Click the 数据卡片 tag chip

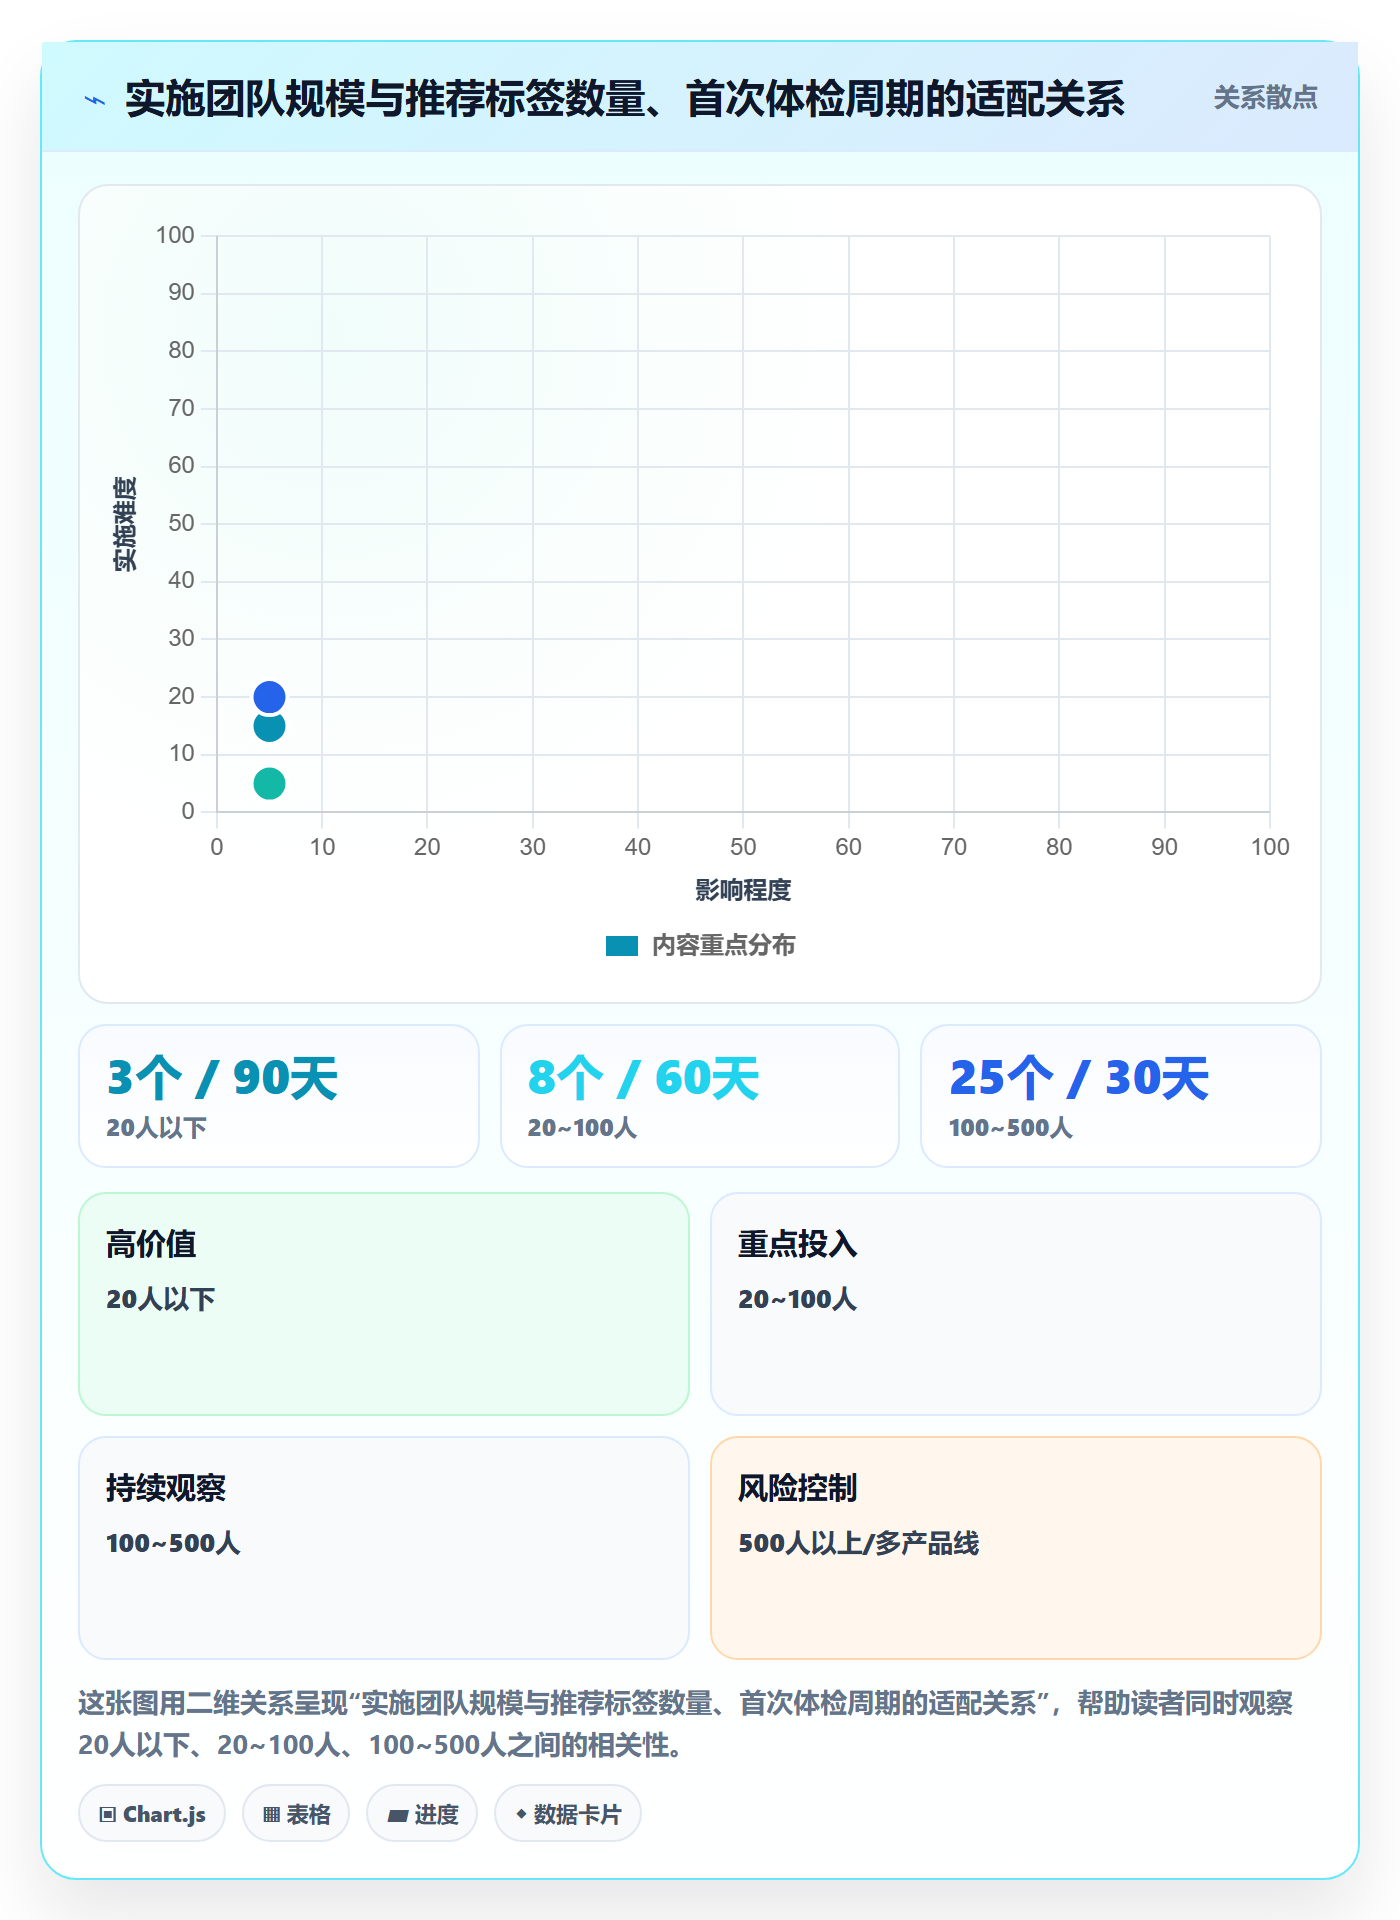tap(568, 1814)
